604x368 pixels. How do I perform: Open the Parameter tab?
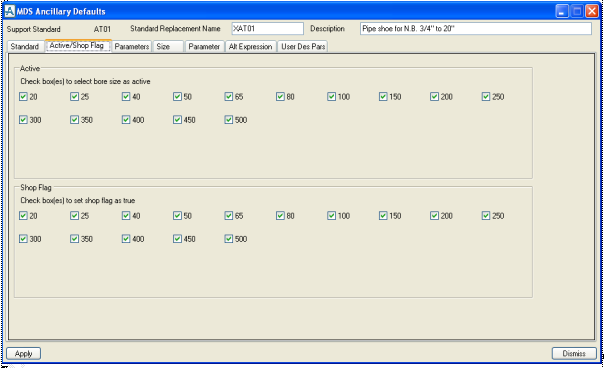pos(205,47)
